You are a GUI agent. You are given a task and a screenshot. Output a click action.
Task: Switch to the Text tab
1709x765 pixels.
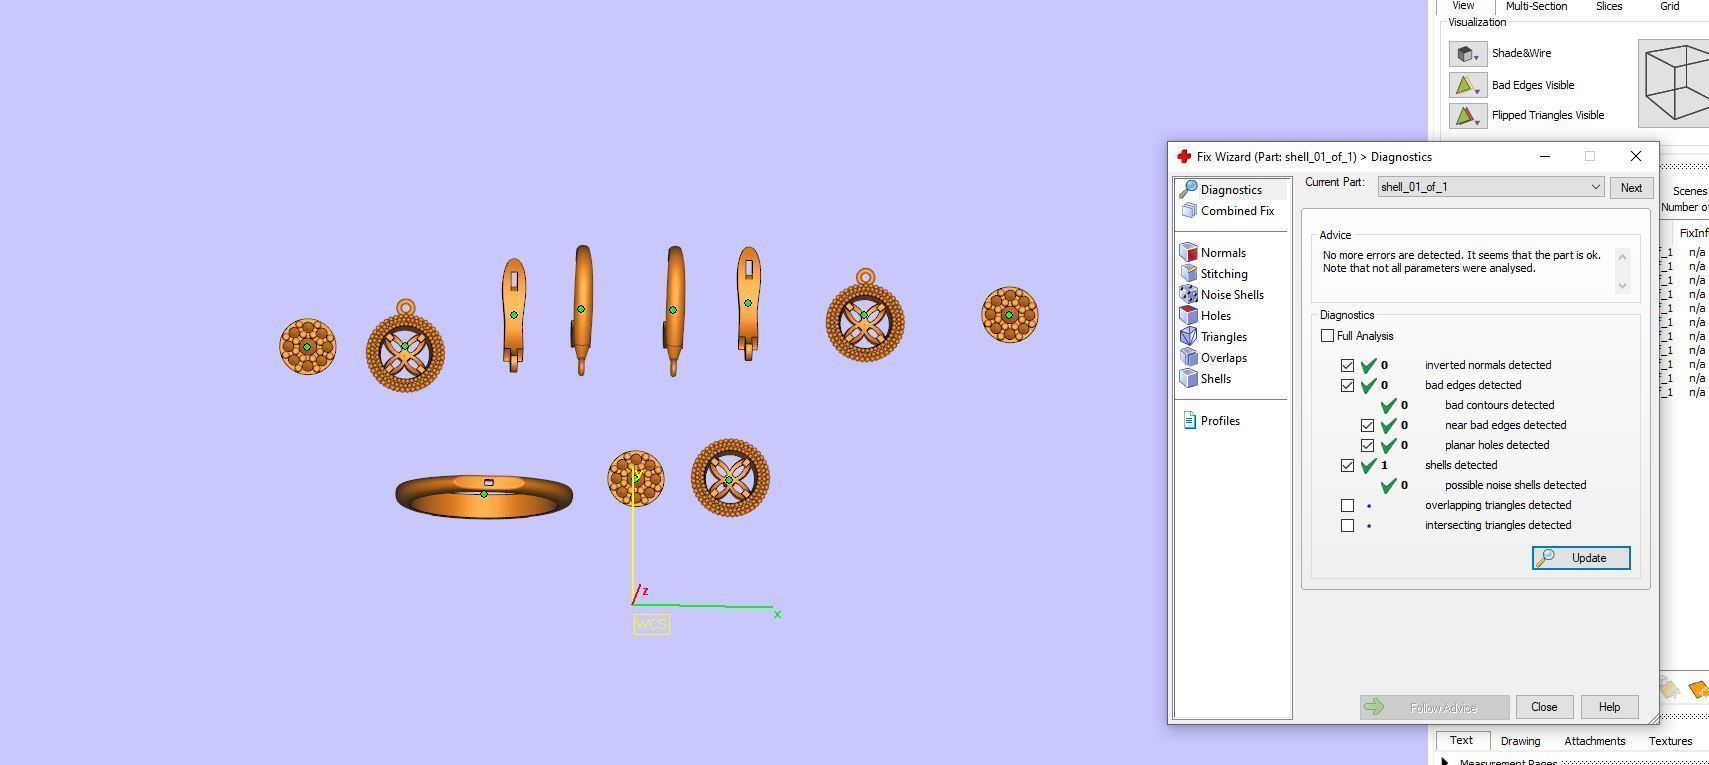1461,741
